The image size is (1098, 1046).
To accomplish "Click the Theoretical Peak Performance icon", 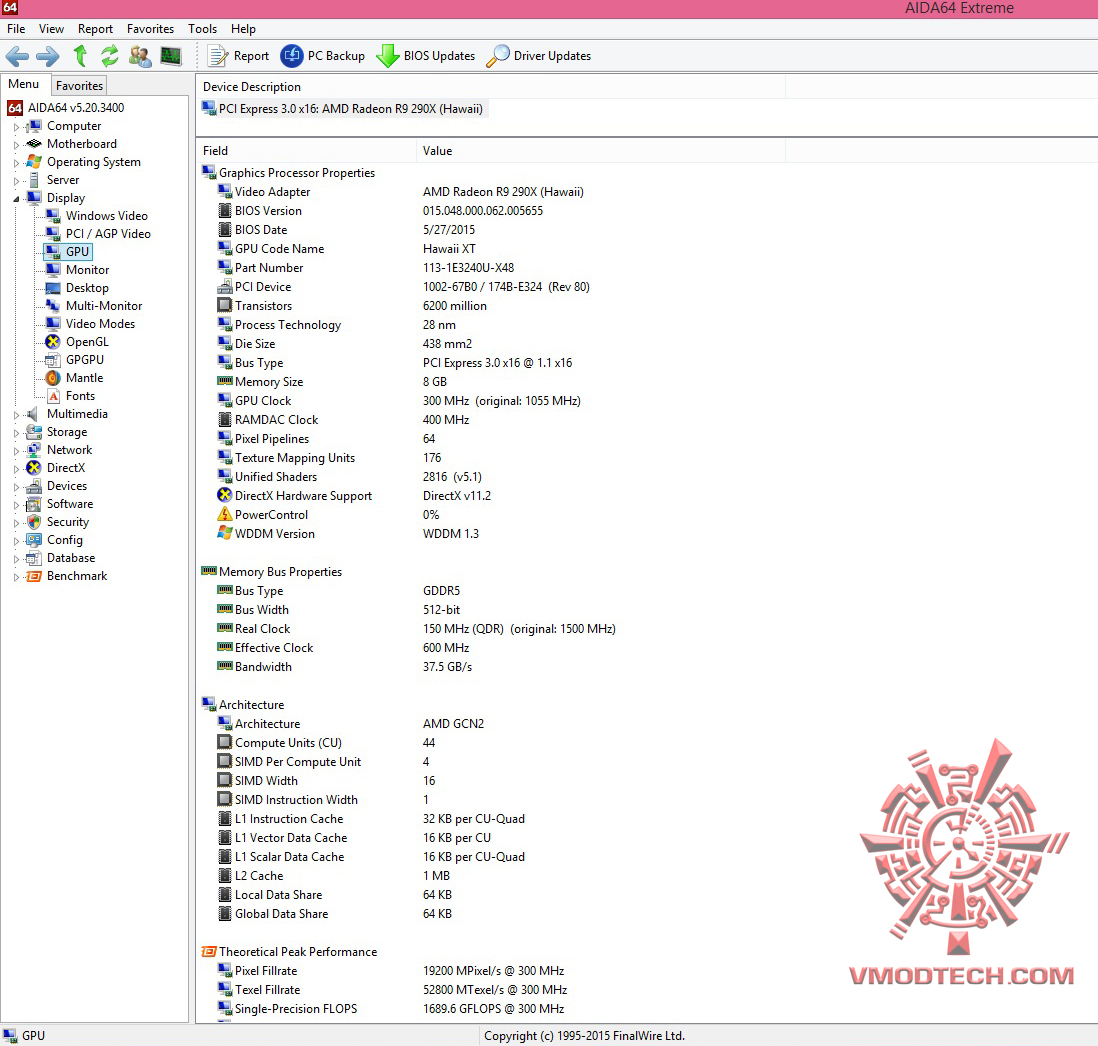I will pyautogui.click(x=209, y=952).
